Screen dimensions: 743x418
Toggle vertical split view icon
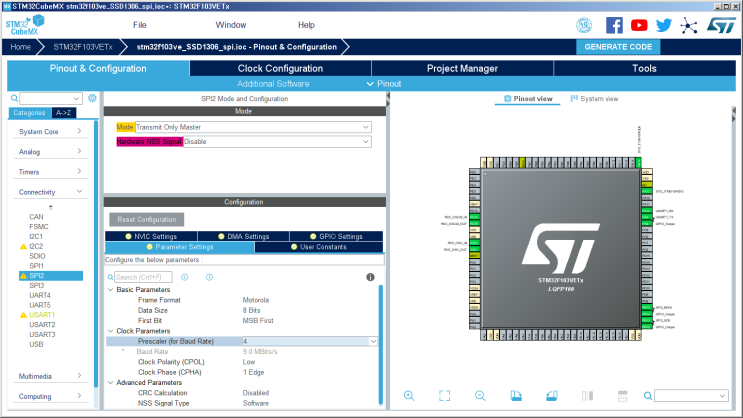click(587, 396)
